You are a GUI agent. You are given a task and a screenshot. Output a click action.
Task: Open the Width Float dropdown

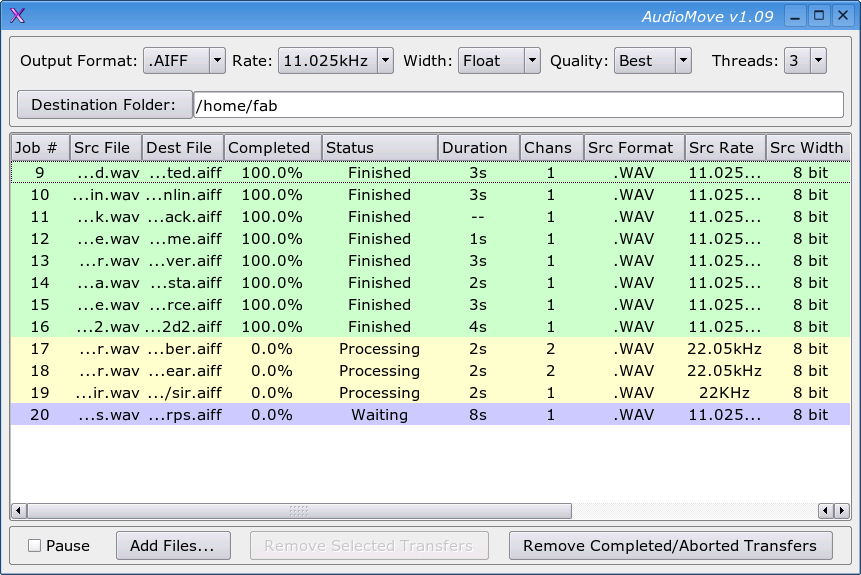tap(499, 60)
